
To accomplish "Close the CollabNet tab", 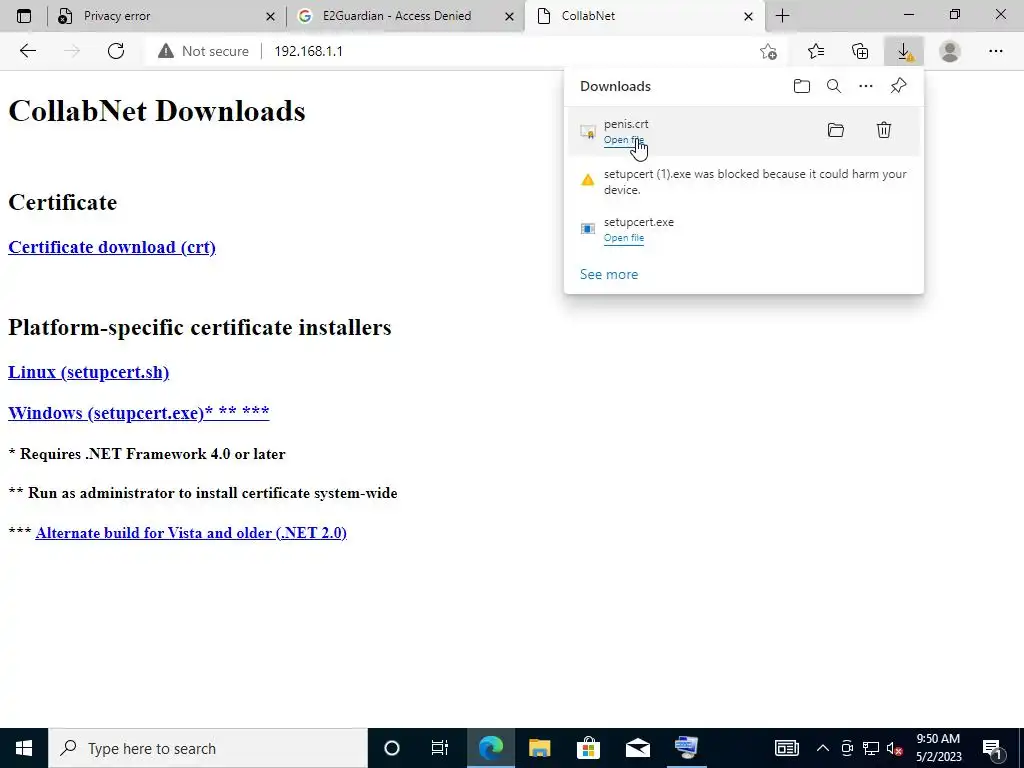I will [748, 16].
